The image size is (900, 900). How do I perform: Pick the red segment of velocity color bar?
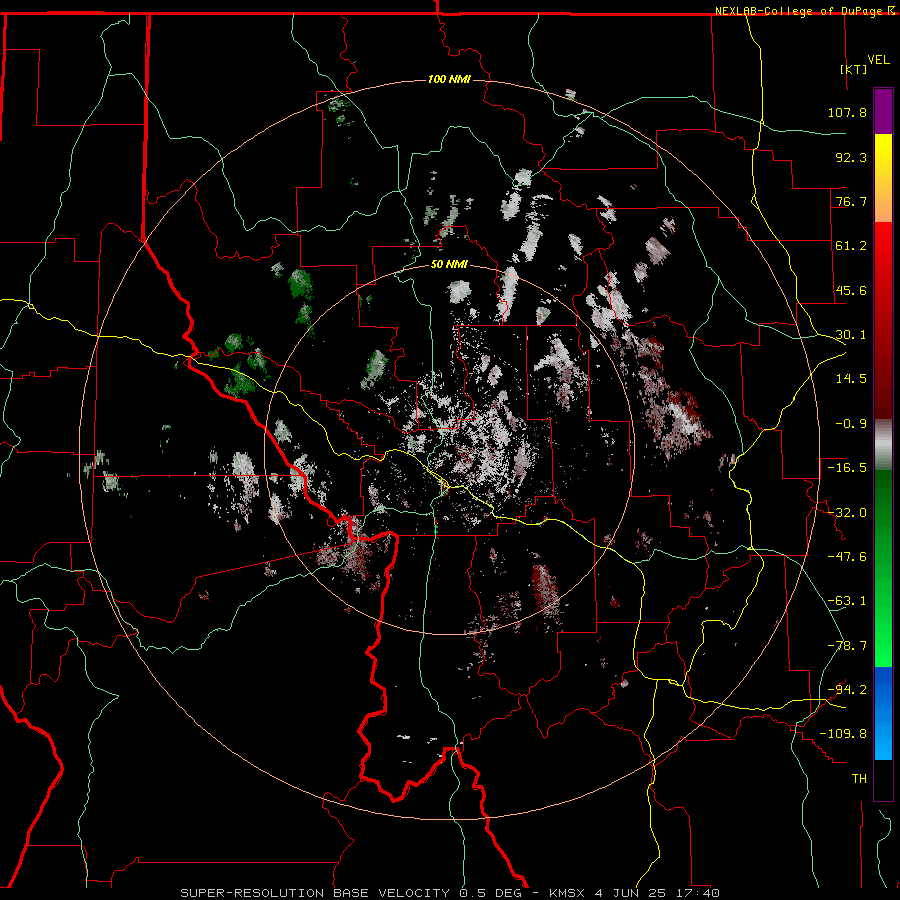(883, 320)
